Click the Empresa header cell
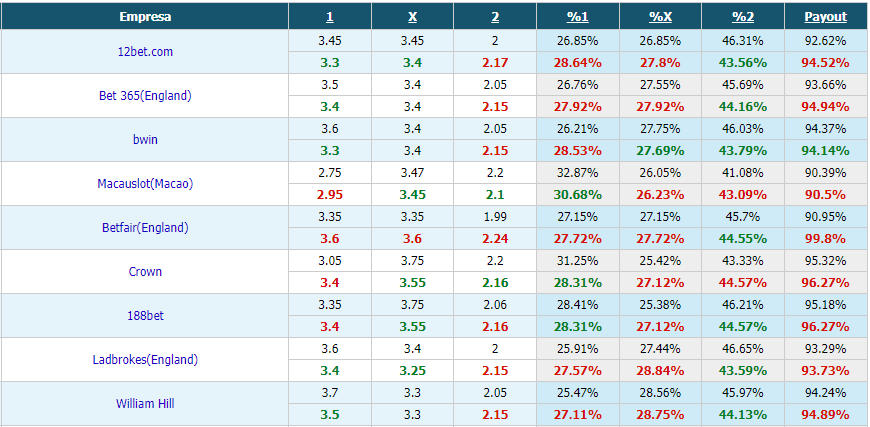 (145, 17)
